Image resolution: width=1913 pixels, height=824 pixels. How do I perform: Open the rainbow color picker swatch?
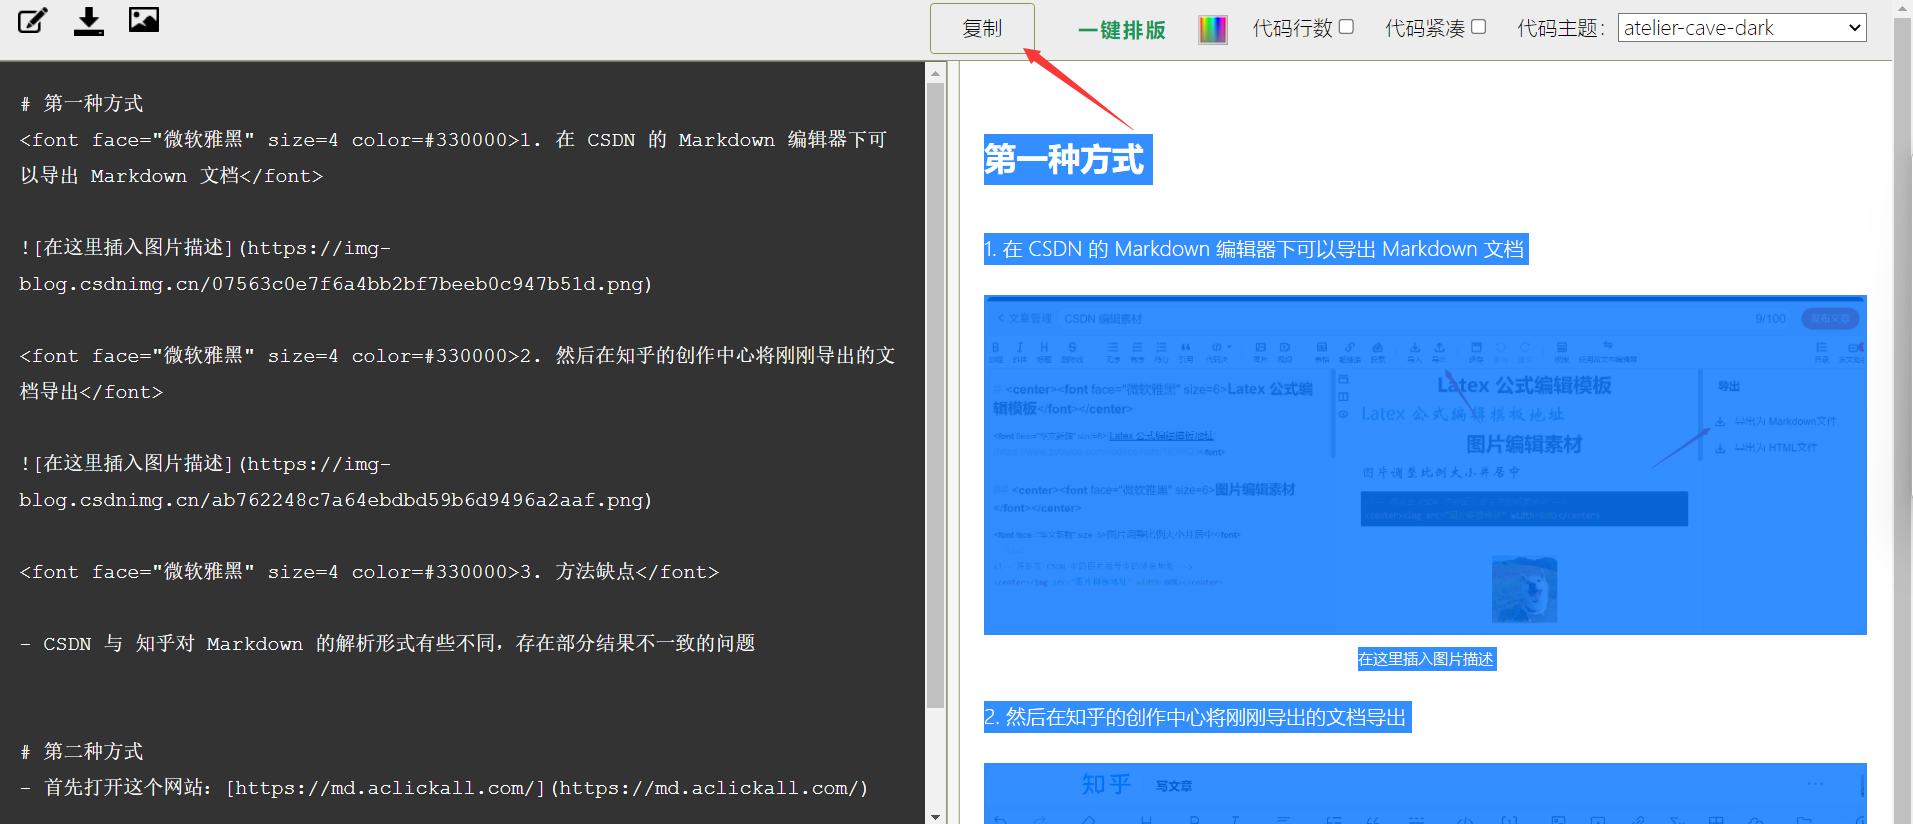click(x=1213, y=29)
